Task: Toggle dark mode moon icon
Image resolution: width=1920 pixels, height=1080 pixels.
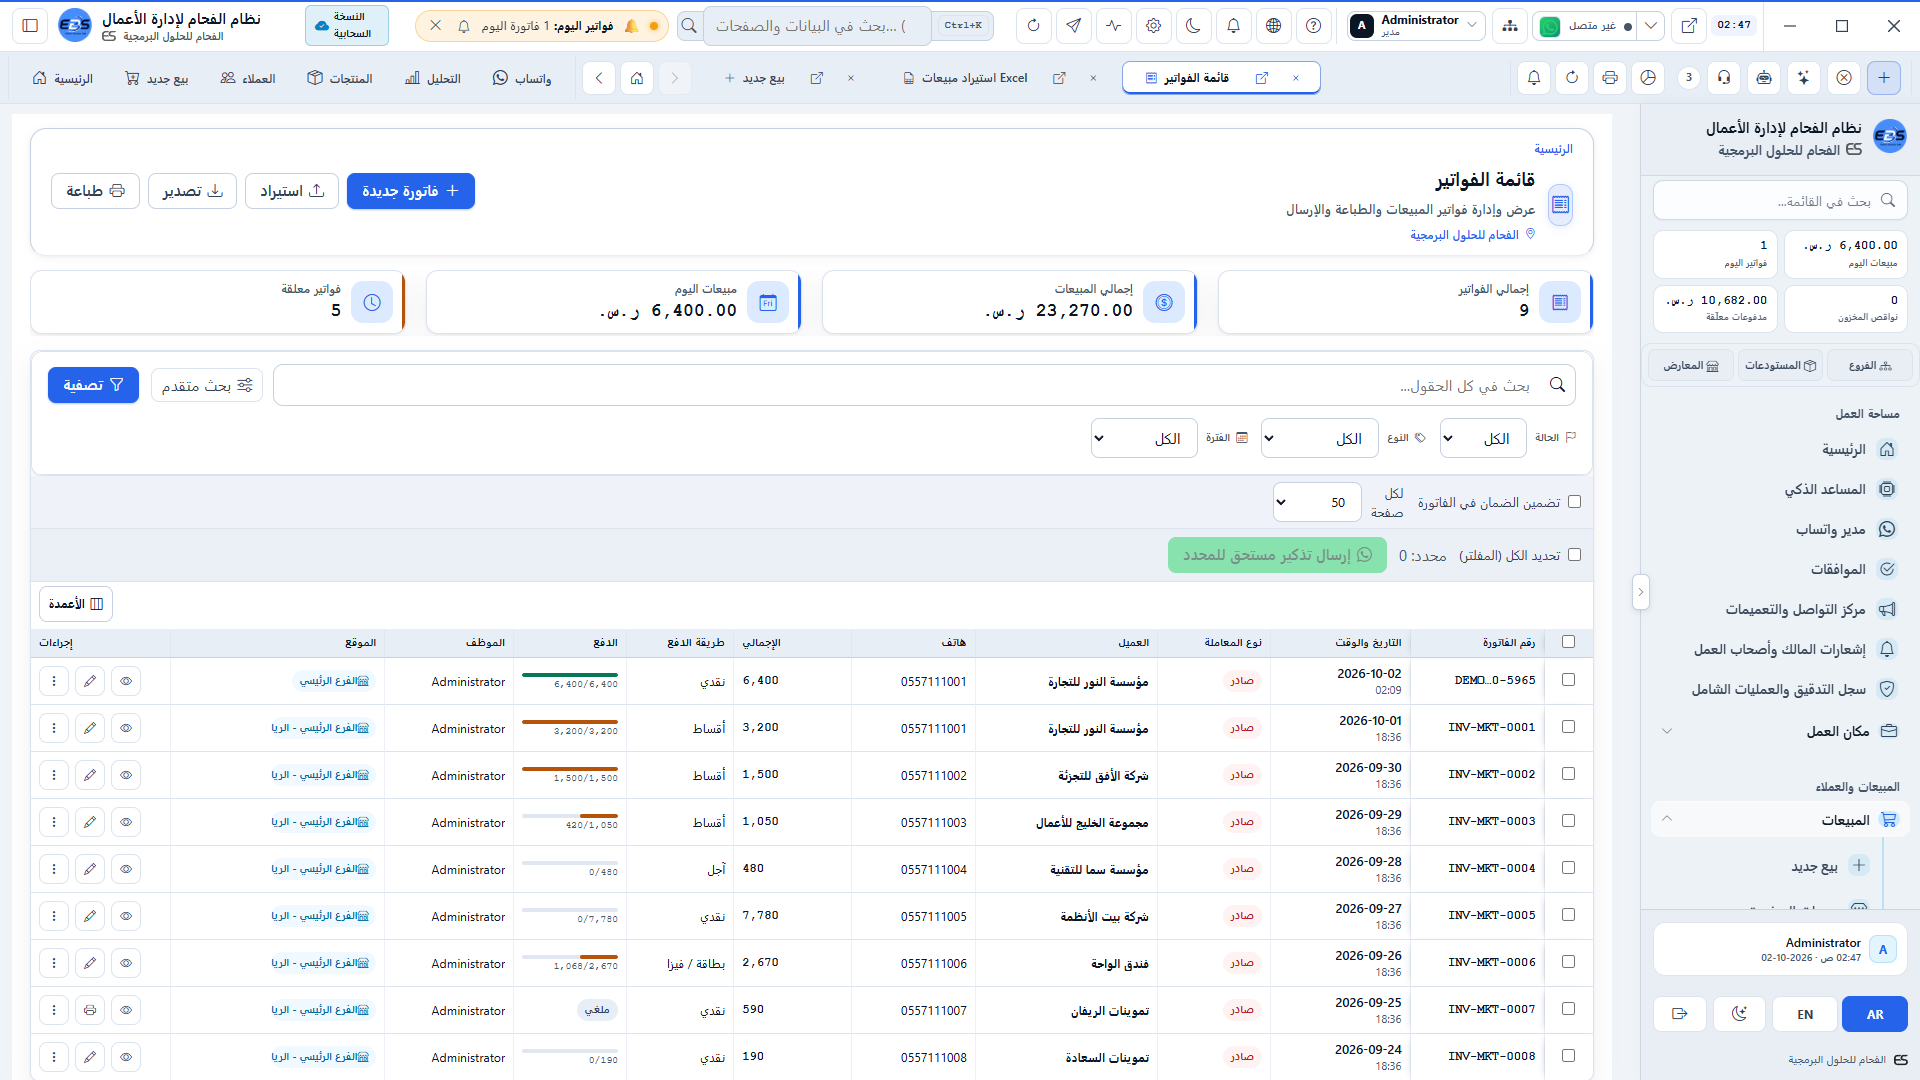Action: pos(1193,26)
